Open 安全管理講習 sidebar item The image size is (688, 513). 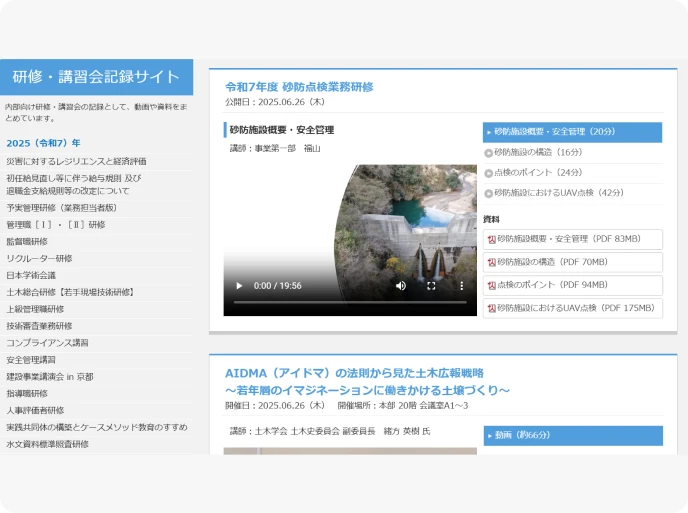tap(31, 360)
